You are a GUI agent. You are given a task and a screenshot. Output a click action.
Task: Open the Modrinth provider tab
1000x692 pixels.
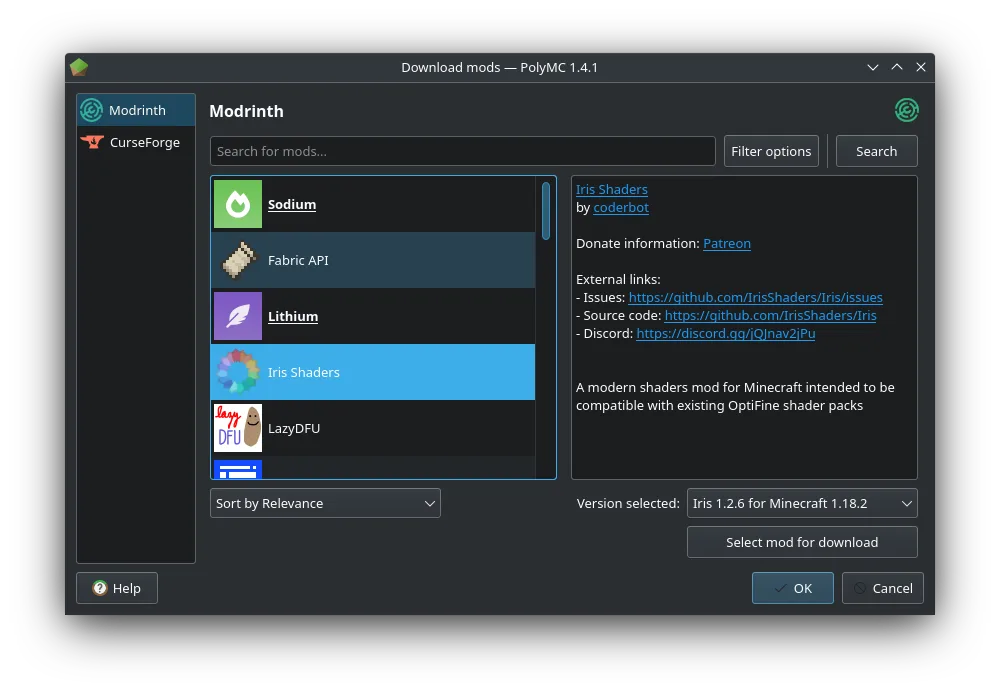(x=136, y=110)
